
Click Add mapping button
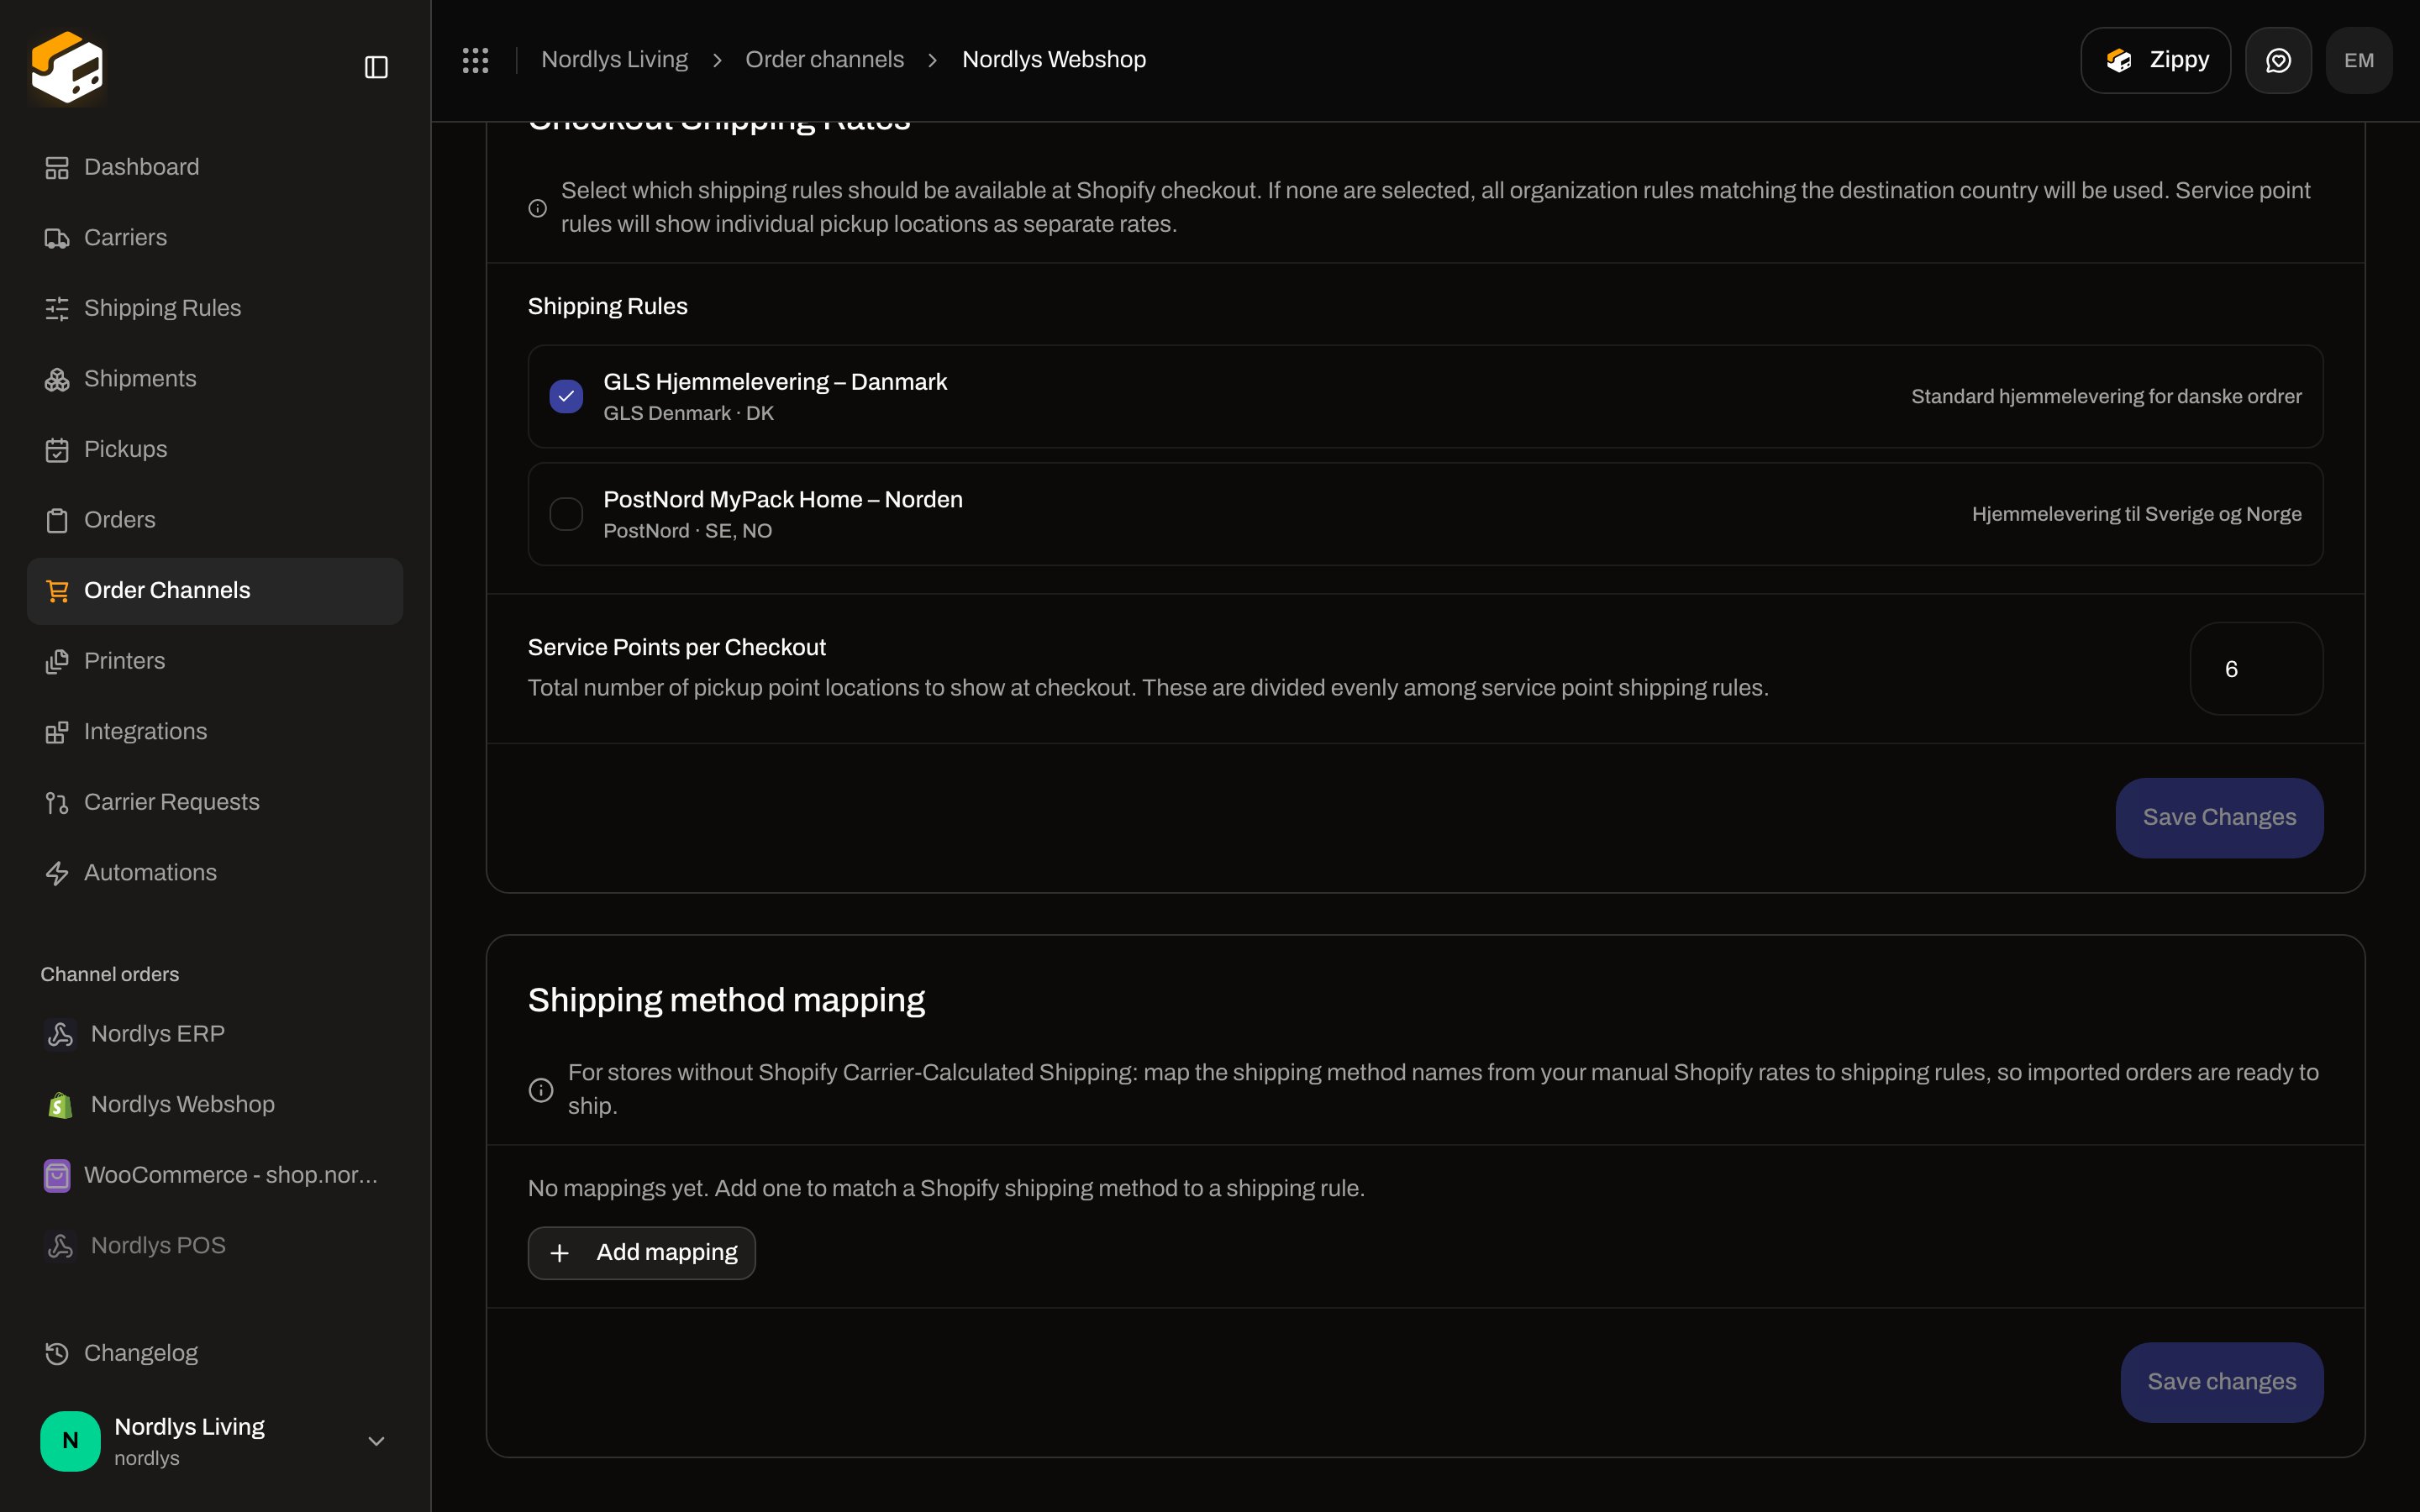coord(641,1253)
